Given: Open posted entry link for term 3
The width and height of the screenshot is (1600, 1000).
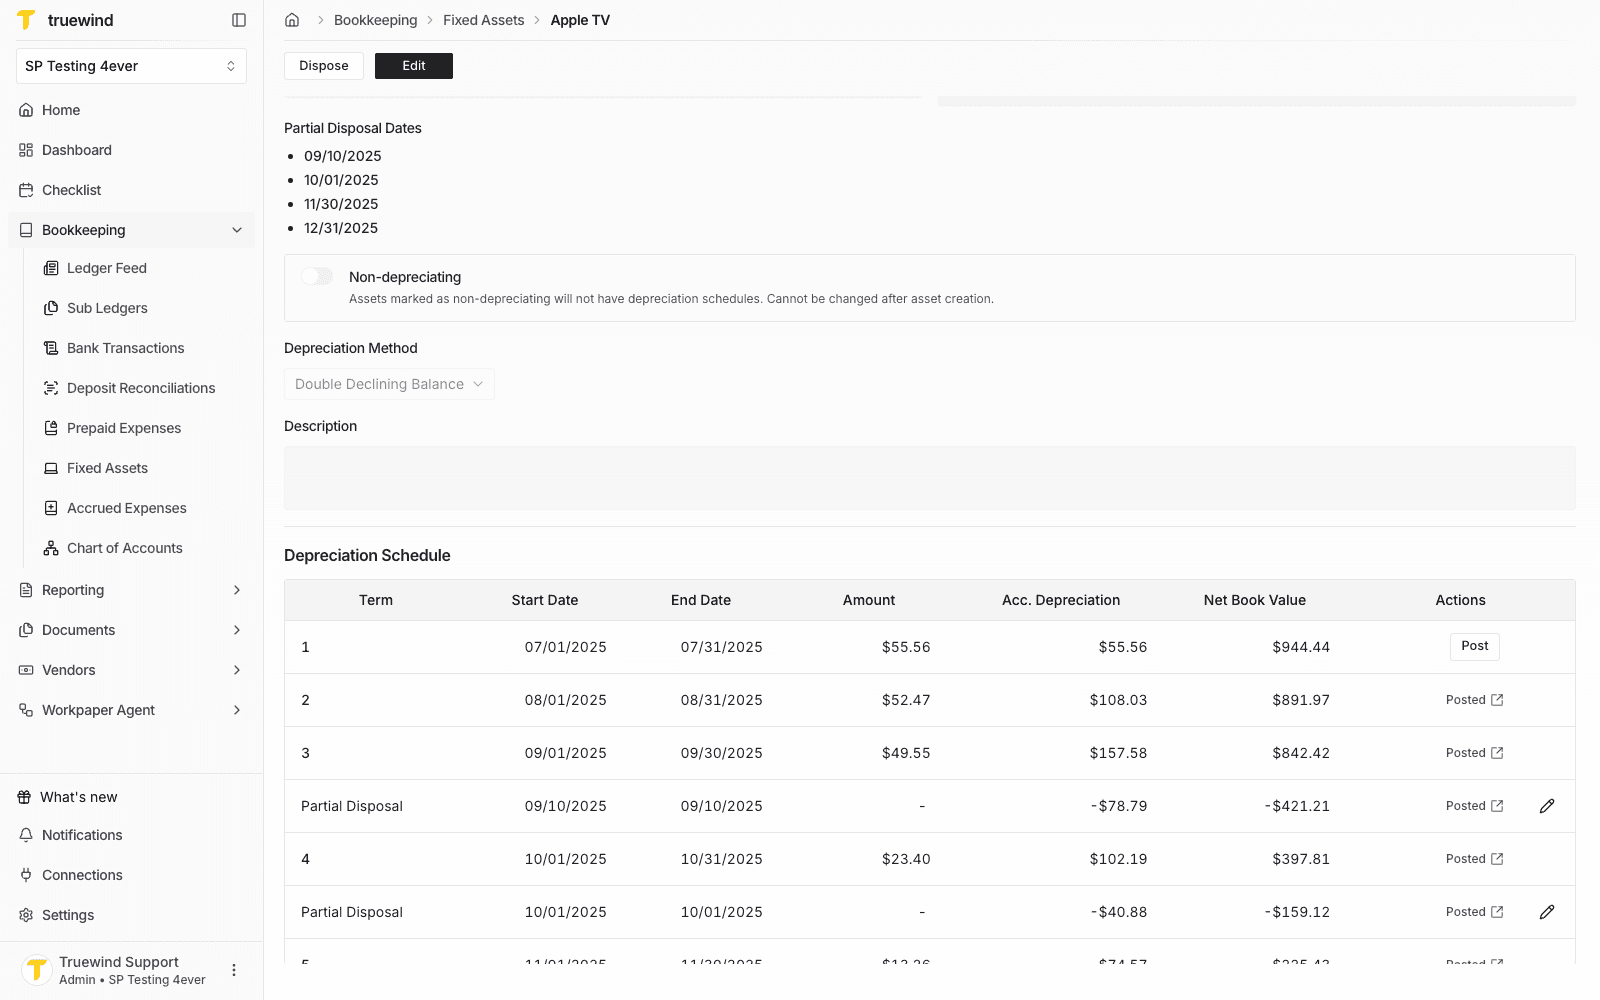Looking at the screenshot, I should tap(1475, 753).
